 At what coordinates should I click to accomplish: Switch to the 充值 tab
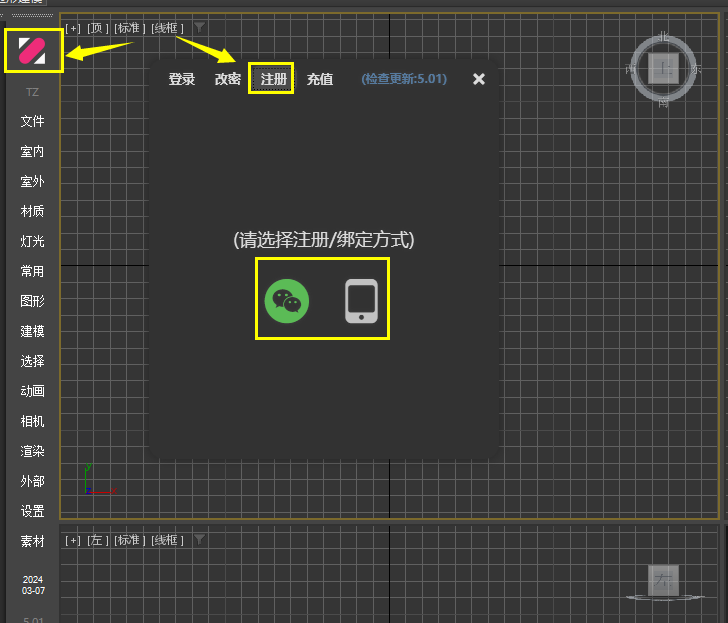click(x=320, y=79)
